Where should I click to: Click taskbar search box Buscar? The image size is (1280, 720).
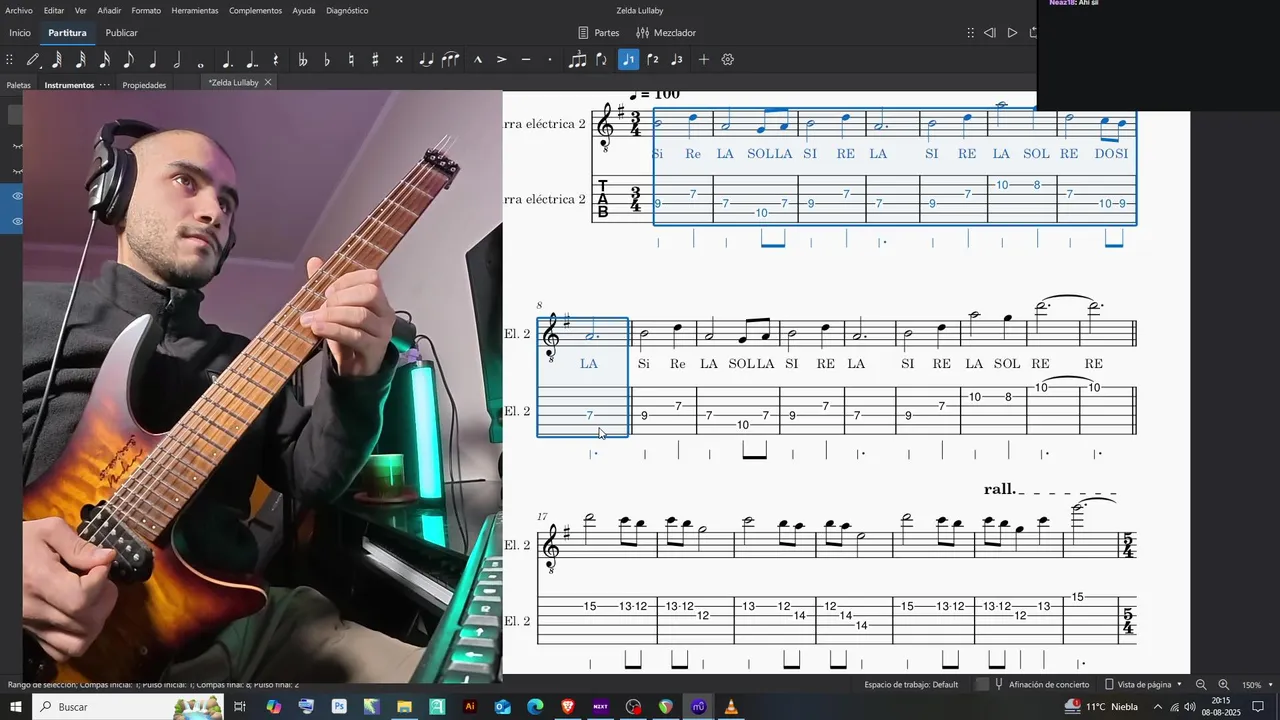pyautogui.click(x=128, y=707)
